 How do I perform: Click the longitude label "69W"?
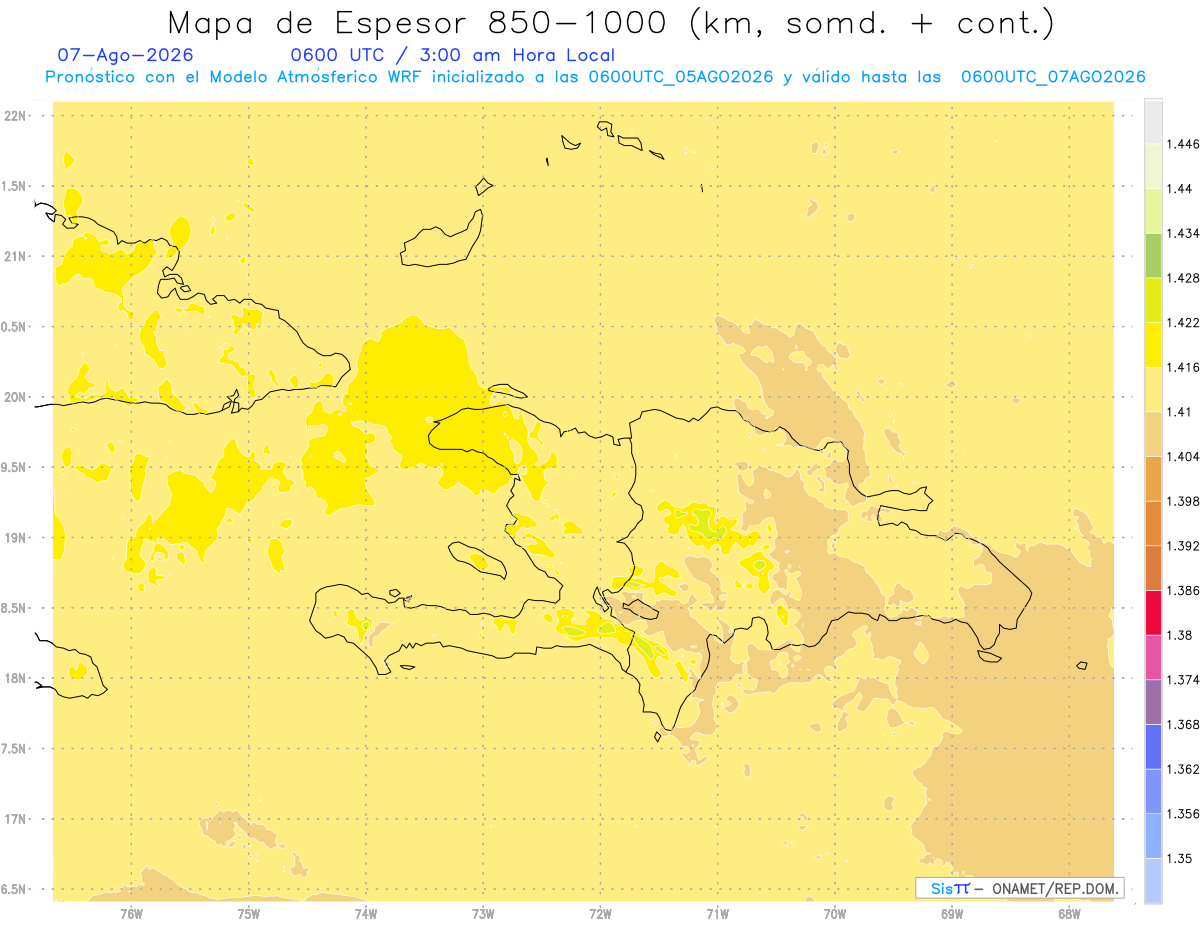(952, 914)
